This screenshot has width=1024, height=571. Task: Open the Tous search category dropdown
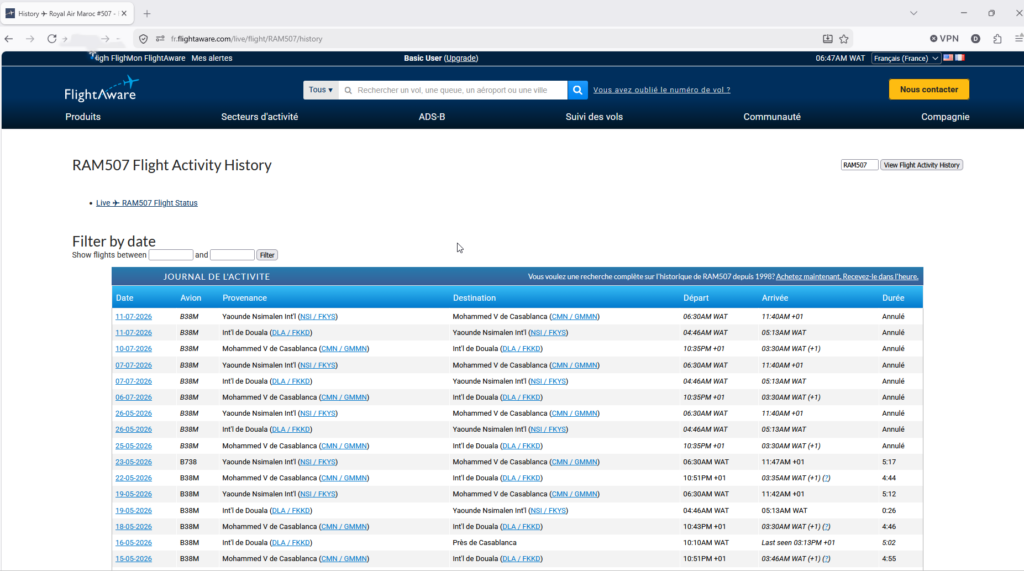(321, 90)
